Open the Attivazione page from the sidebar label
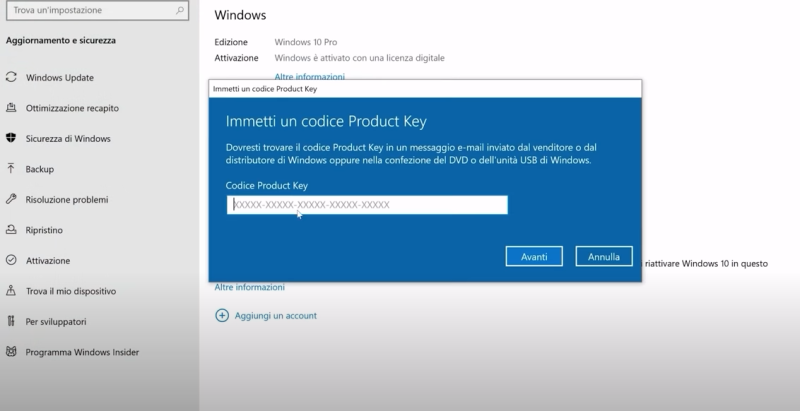The width and height of the screenshot is (800, 411). (x=48, y=260)
